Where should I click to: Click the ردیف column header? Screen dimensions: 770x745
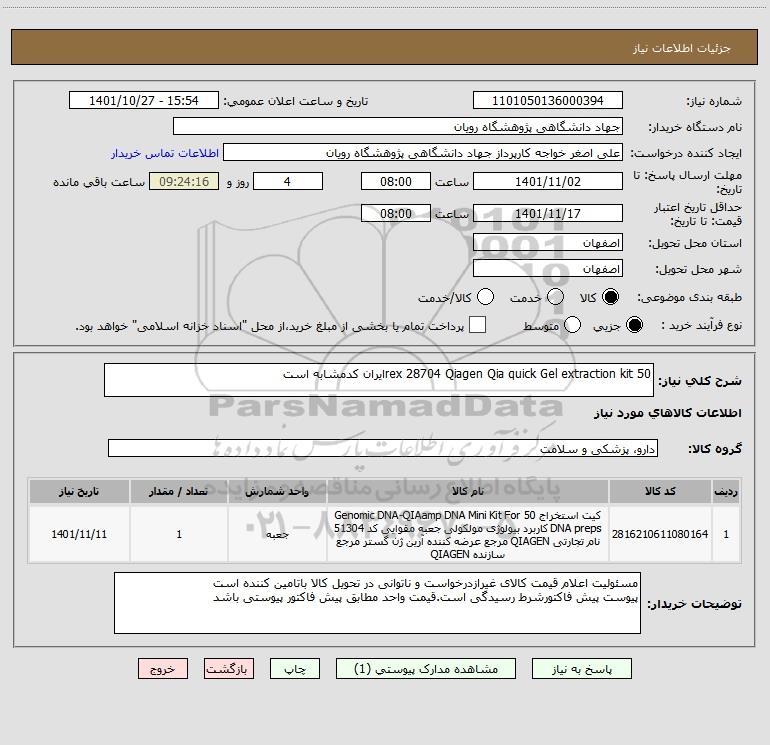click(726, 491)
